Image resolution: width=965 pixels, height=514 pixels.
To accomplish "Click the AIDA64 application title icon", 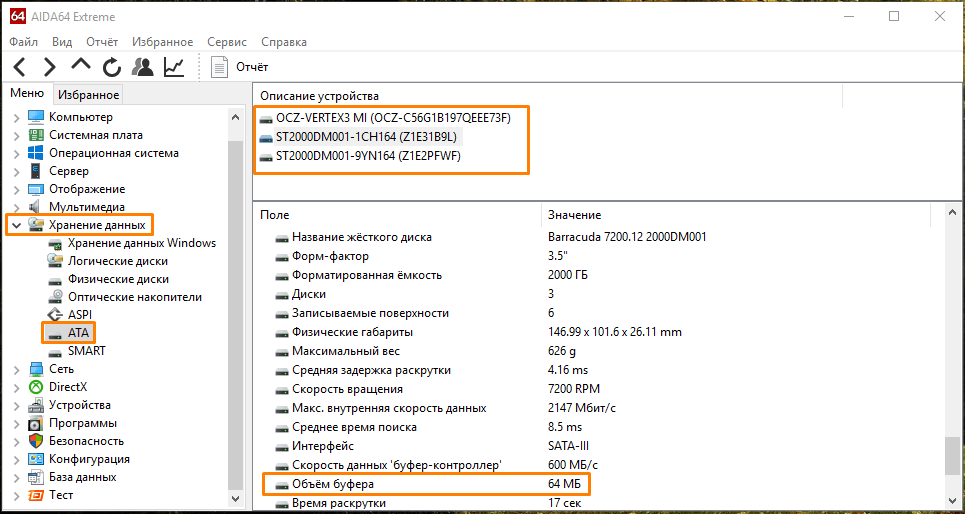I will click(18, 17).
